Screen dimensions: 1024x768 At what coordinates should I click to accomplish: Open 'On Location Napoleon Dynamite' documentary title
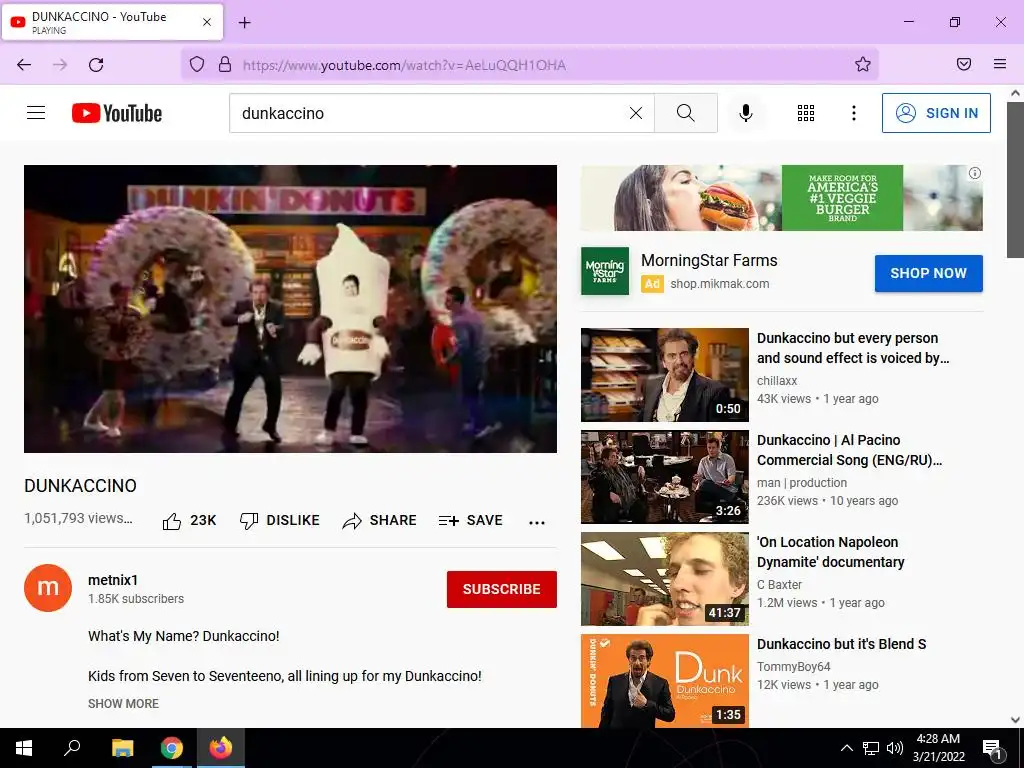pos(831,552)
